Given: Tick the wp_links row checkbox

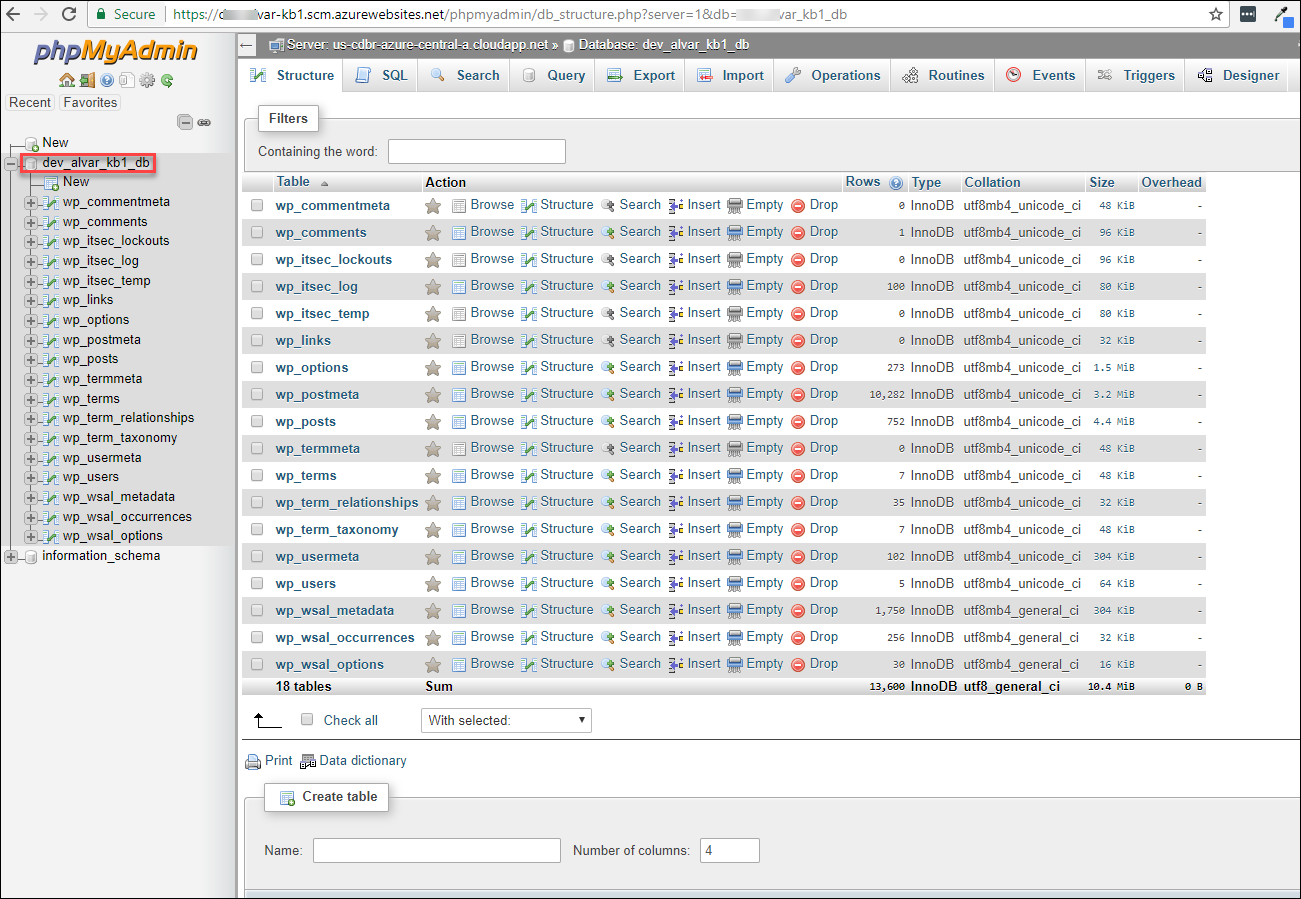Looking at the screenshot, I should point(257,340).
